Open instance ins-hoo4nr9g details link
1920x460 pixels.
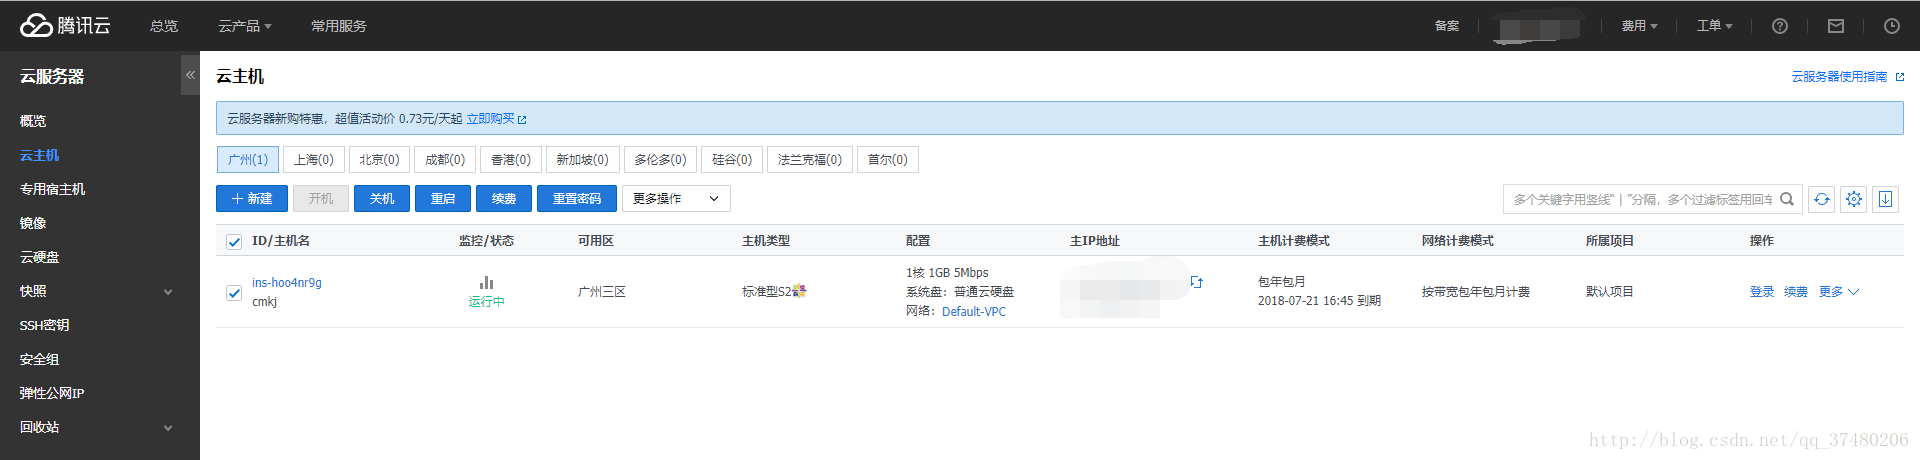[287, 283]
